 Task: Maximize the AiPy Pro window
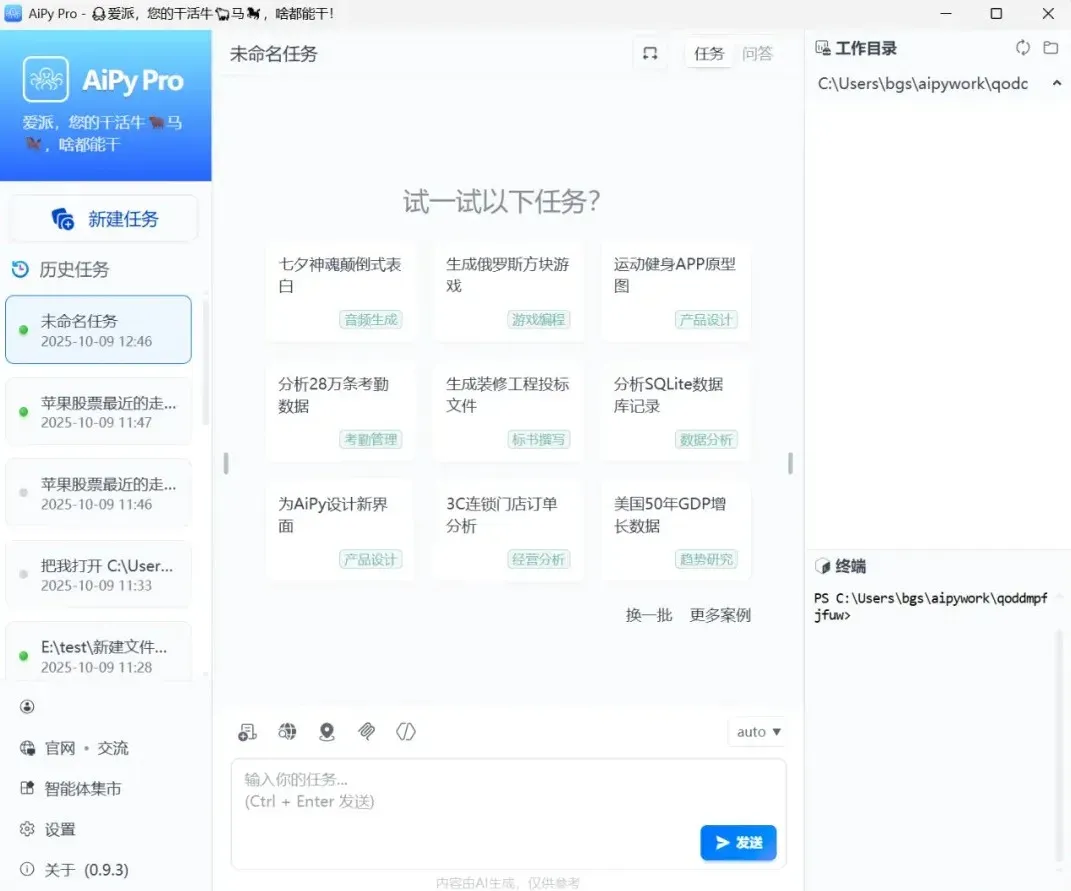click(x=997, y=14)
